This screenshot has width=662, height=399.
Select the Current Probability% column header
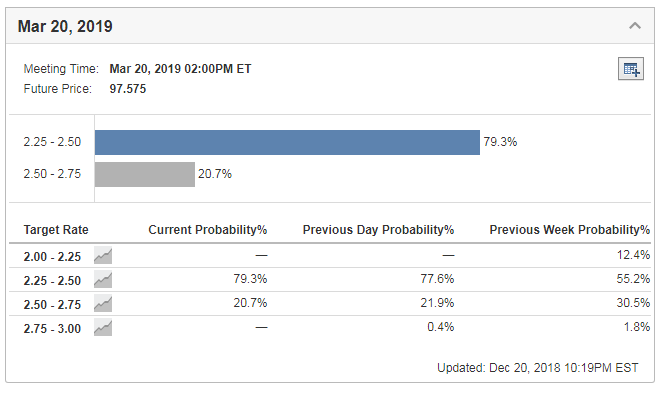[208, 230]
